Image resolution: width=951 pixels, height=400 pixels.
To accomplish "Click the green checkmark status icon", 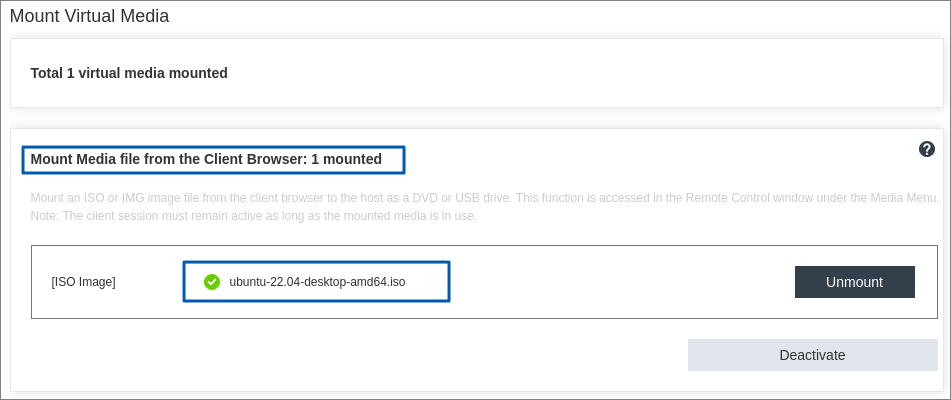I will pyautogui.click(x=212, y=282).
